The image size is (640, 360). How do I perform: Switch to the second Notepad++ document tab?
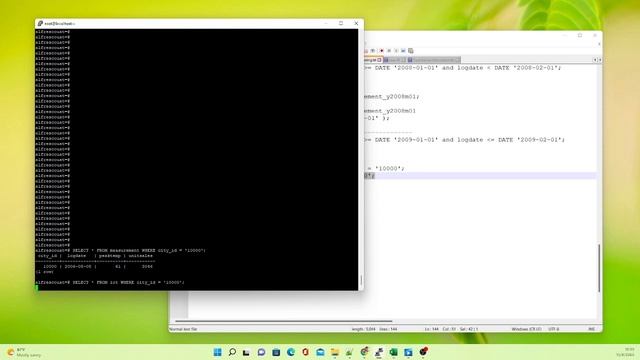tap(395, 60)
